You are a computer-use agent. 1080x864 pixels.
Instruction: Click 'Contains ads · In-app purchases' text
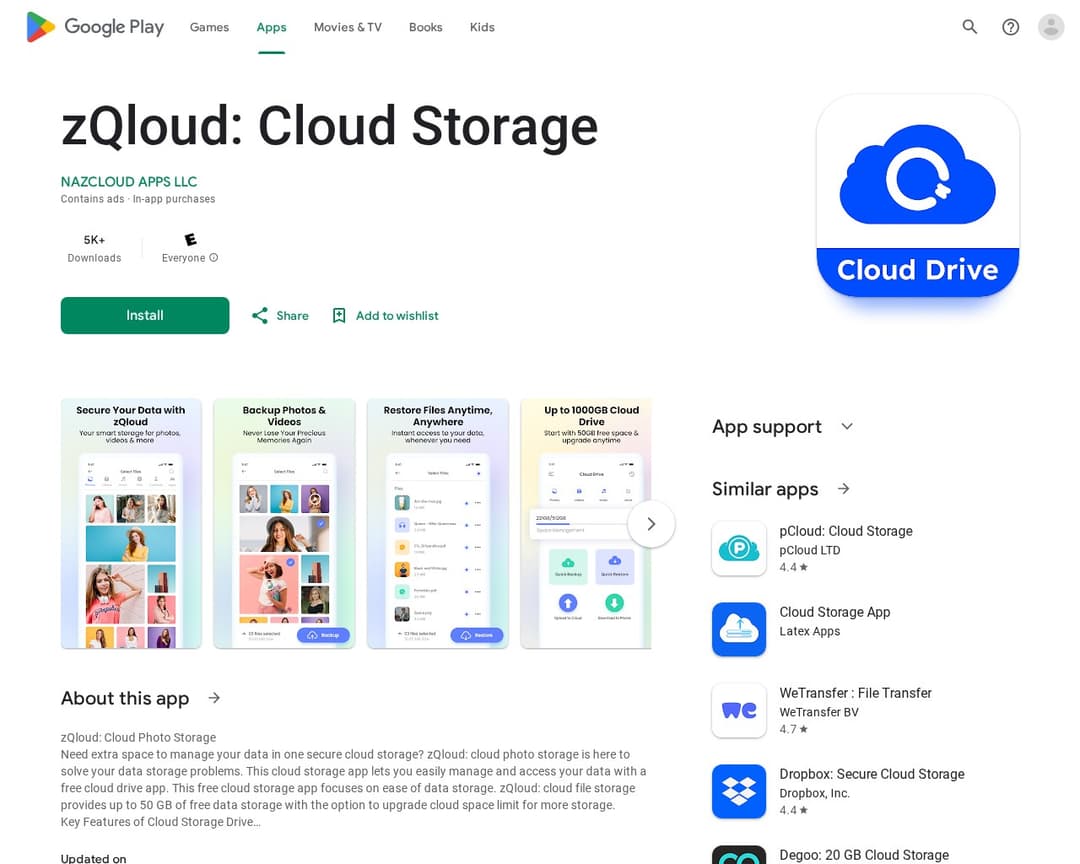point(138,198)
